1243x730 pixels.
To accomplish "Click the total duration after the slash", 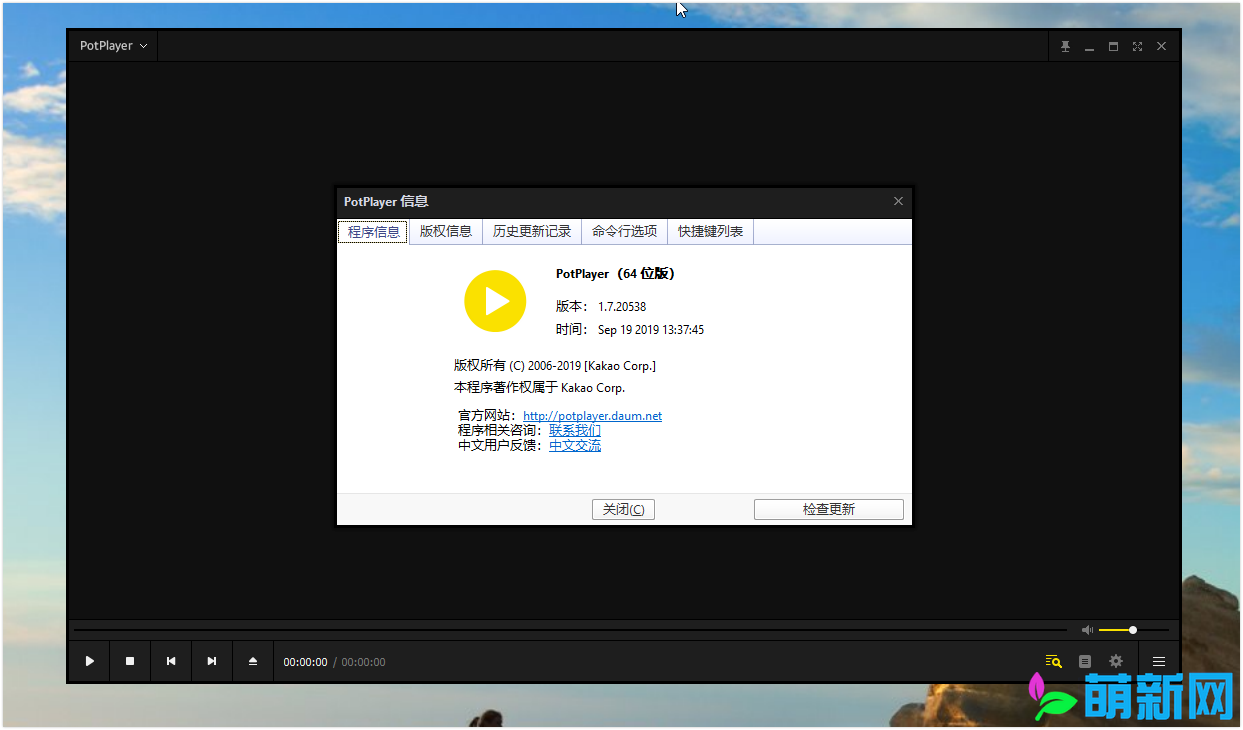I will pos(364,662).
